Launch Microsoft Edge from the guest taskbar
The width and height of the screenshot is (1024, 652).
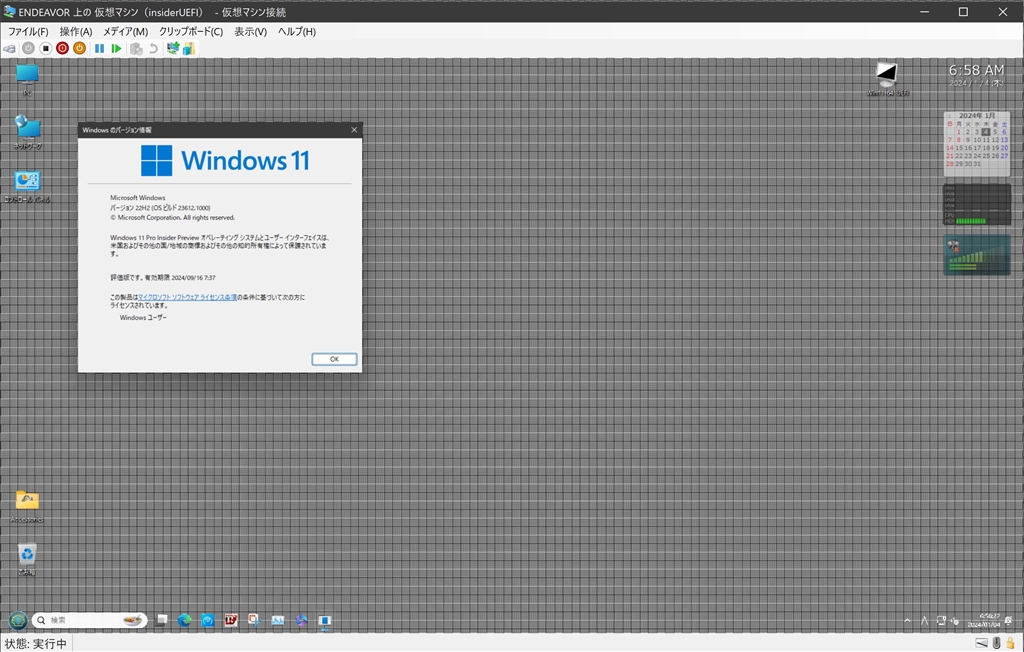point(185,620)
